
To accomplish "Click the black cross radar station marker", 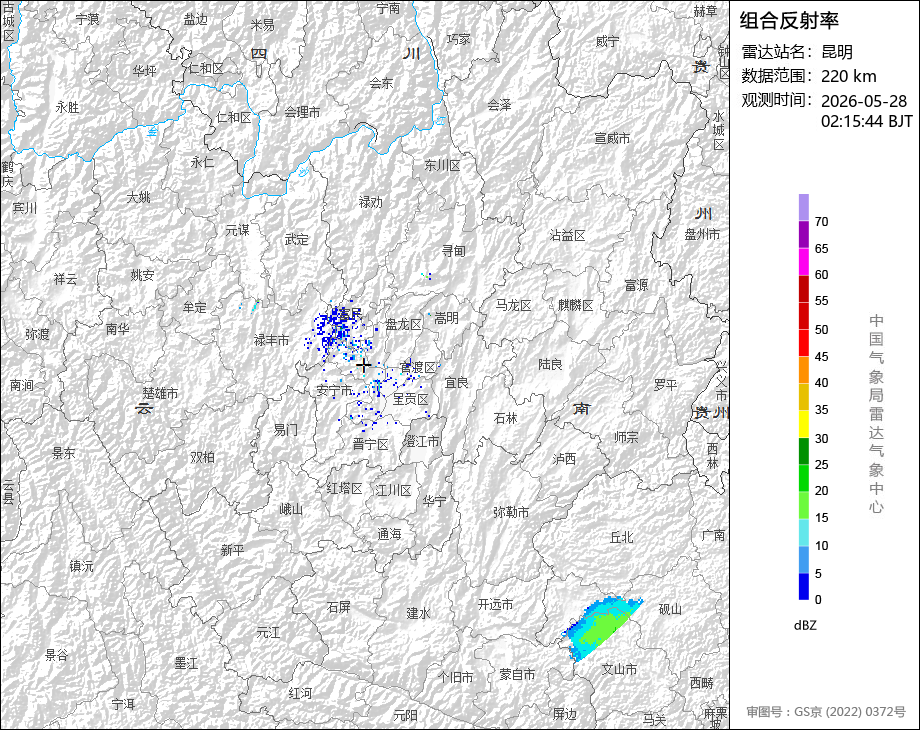I will click(x=363, y=366).
